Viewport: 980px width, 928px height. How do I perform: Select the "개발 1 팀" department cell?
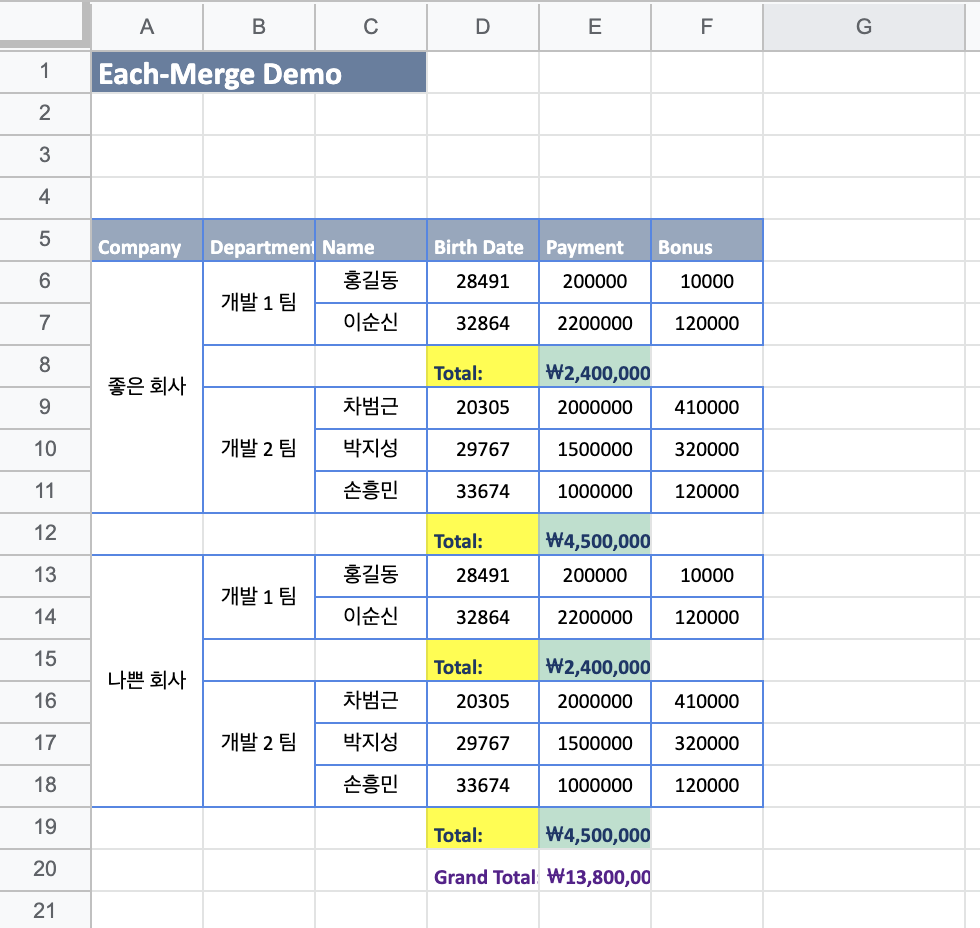click(259, 302)
